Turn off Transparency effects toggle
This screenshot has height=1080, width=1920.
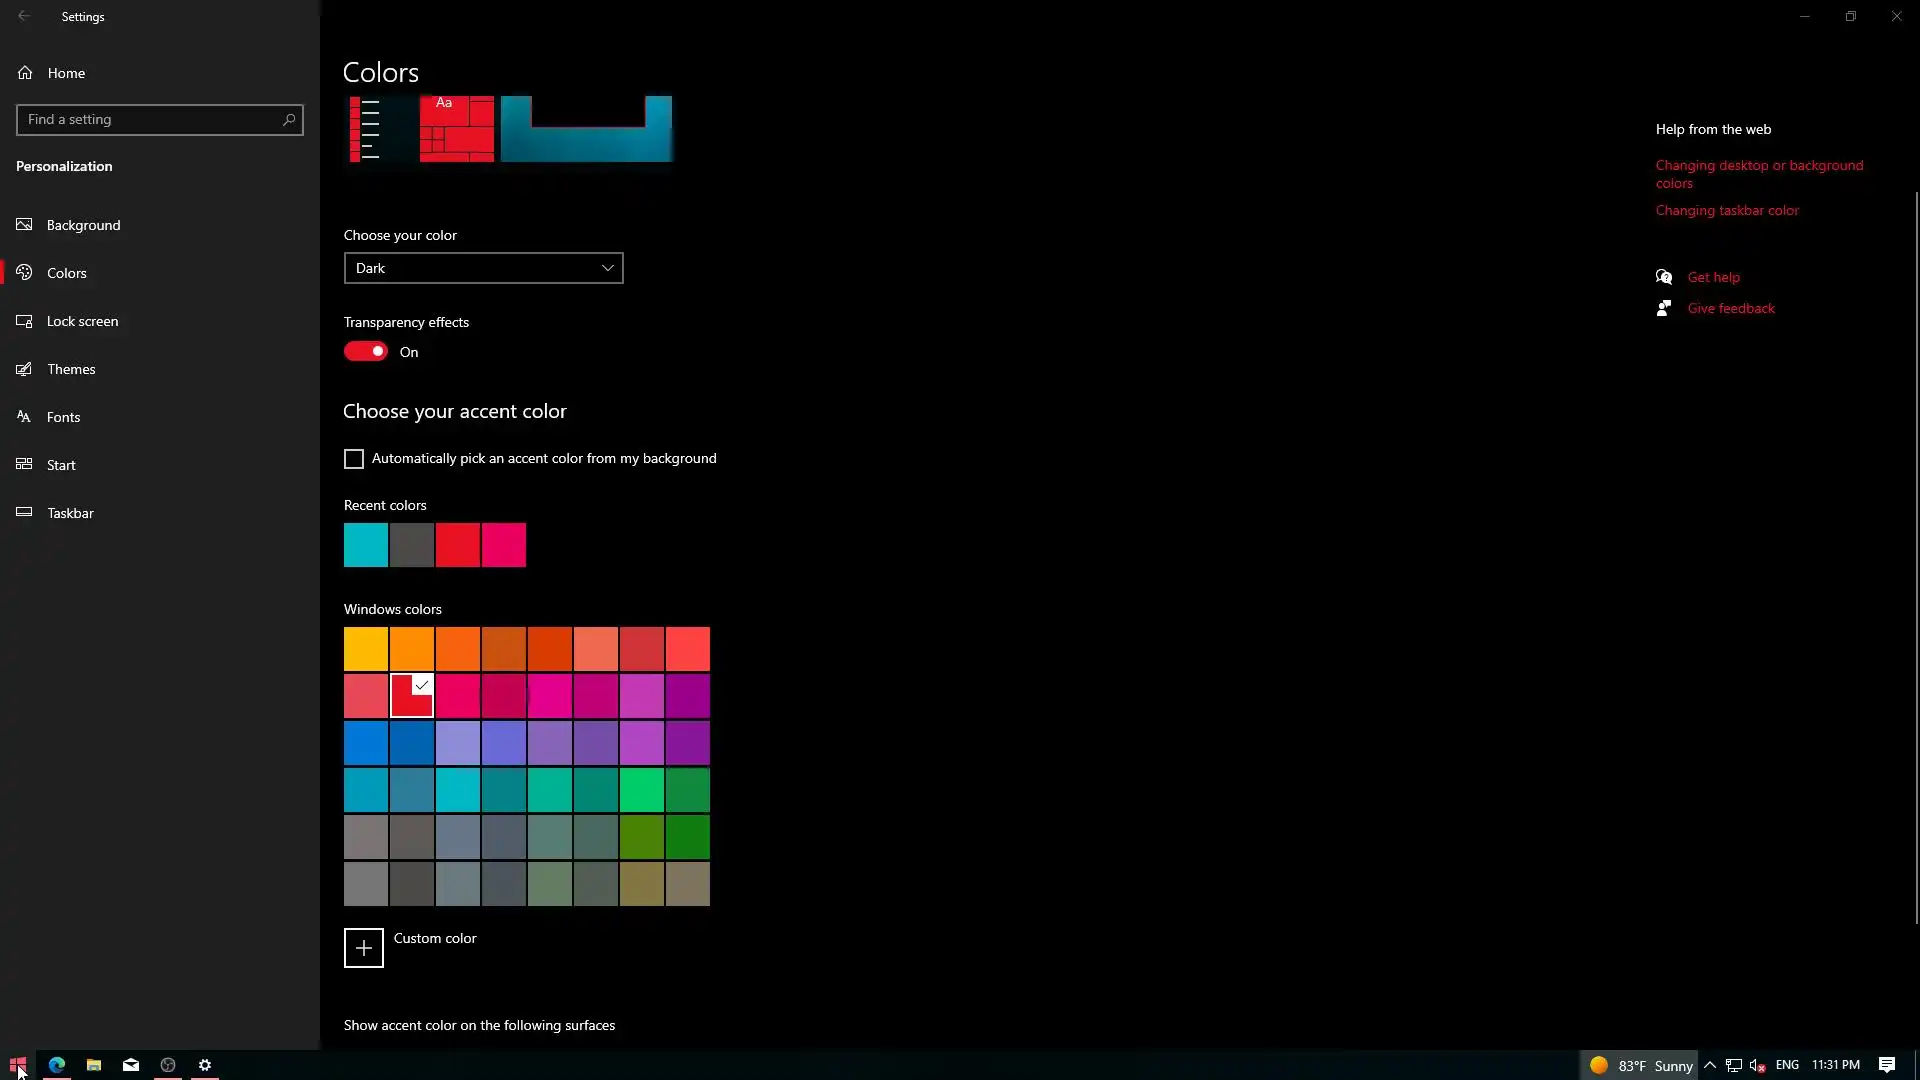coord(366,352)
